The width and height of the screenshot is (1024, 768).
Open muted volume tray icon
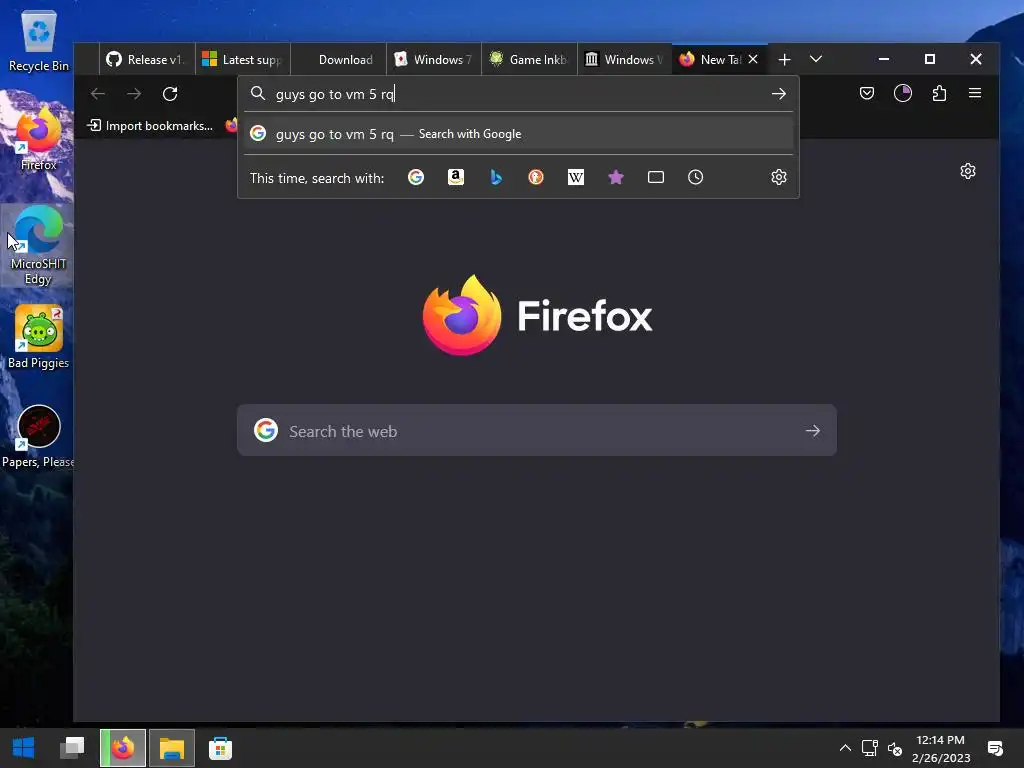[x=895, y=748]
